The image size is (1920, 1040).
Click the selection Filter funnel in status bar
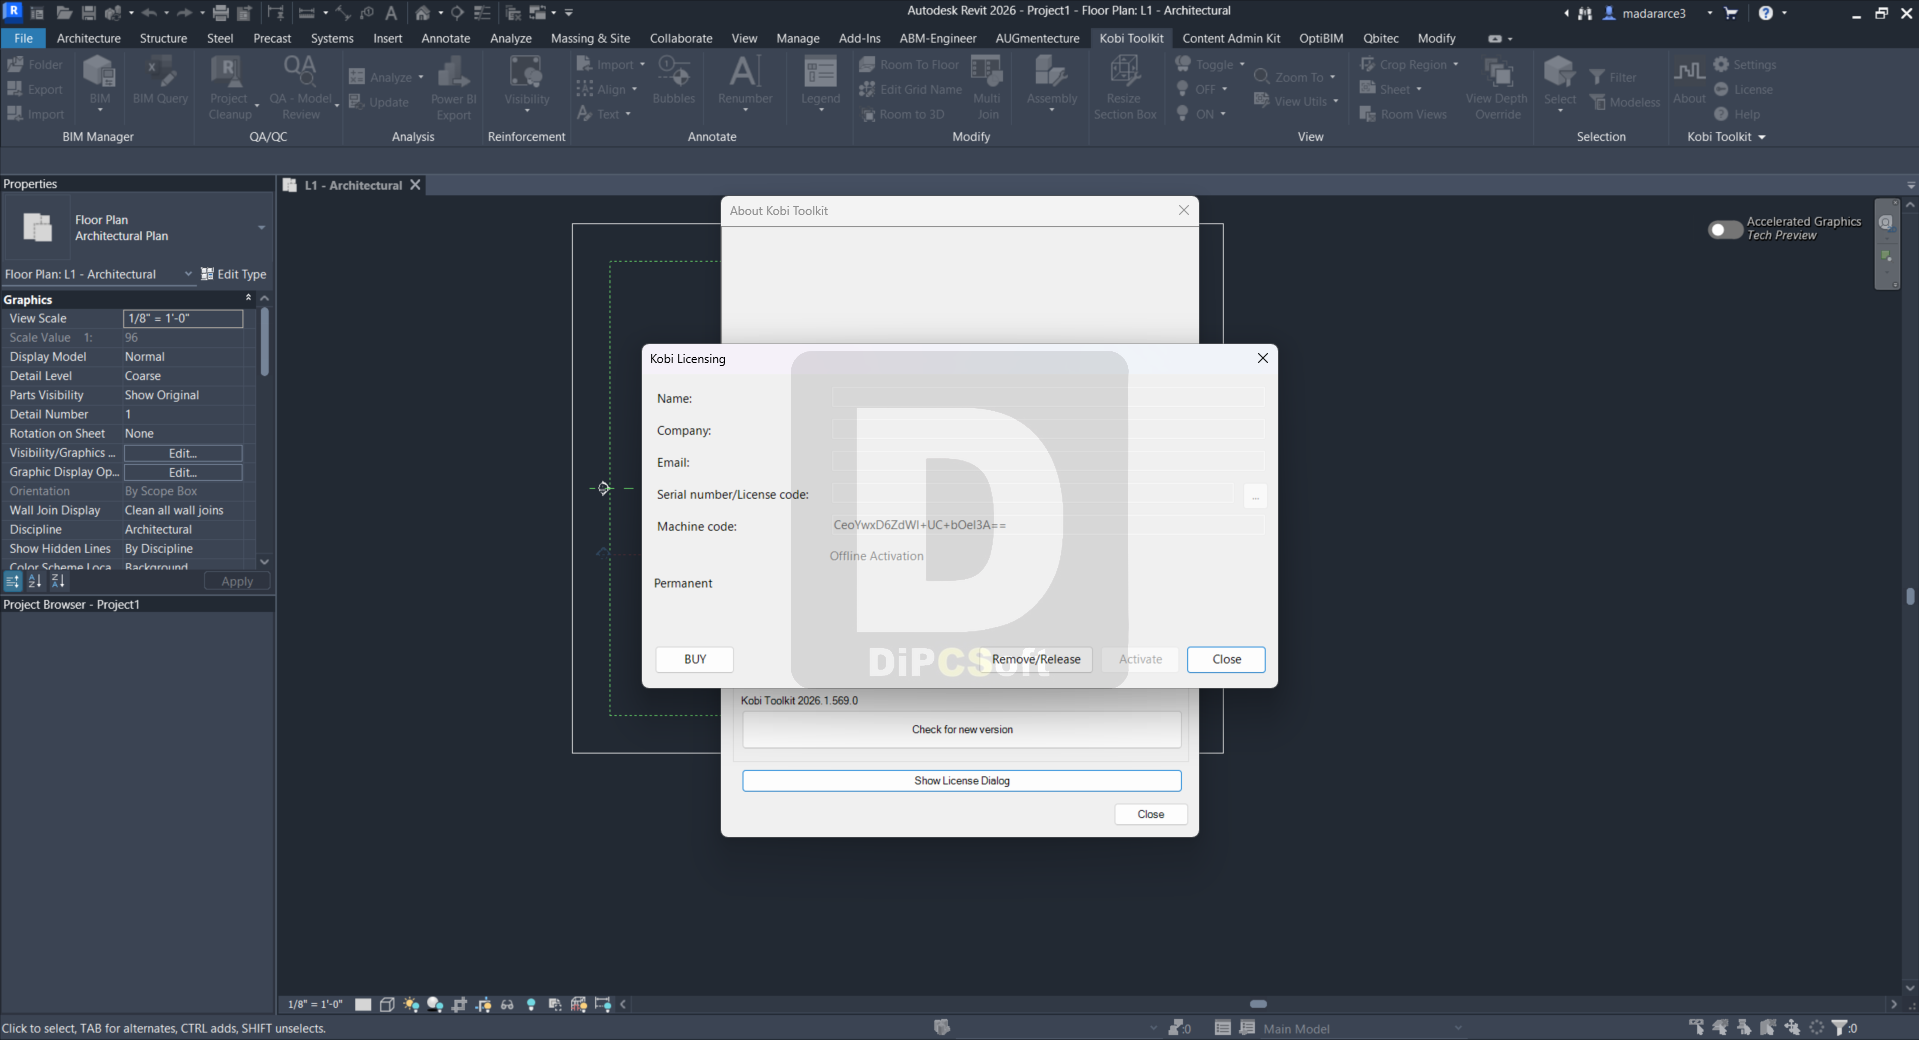[x=1841, y=1027]
